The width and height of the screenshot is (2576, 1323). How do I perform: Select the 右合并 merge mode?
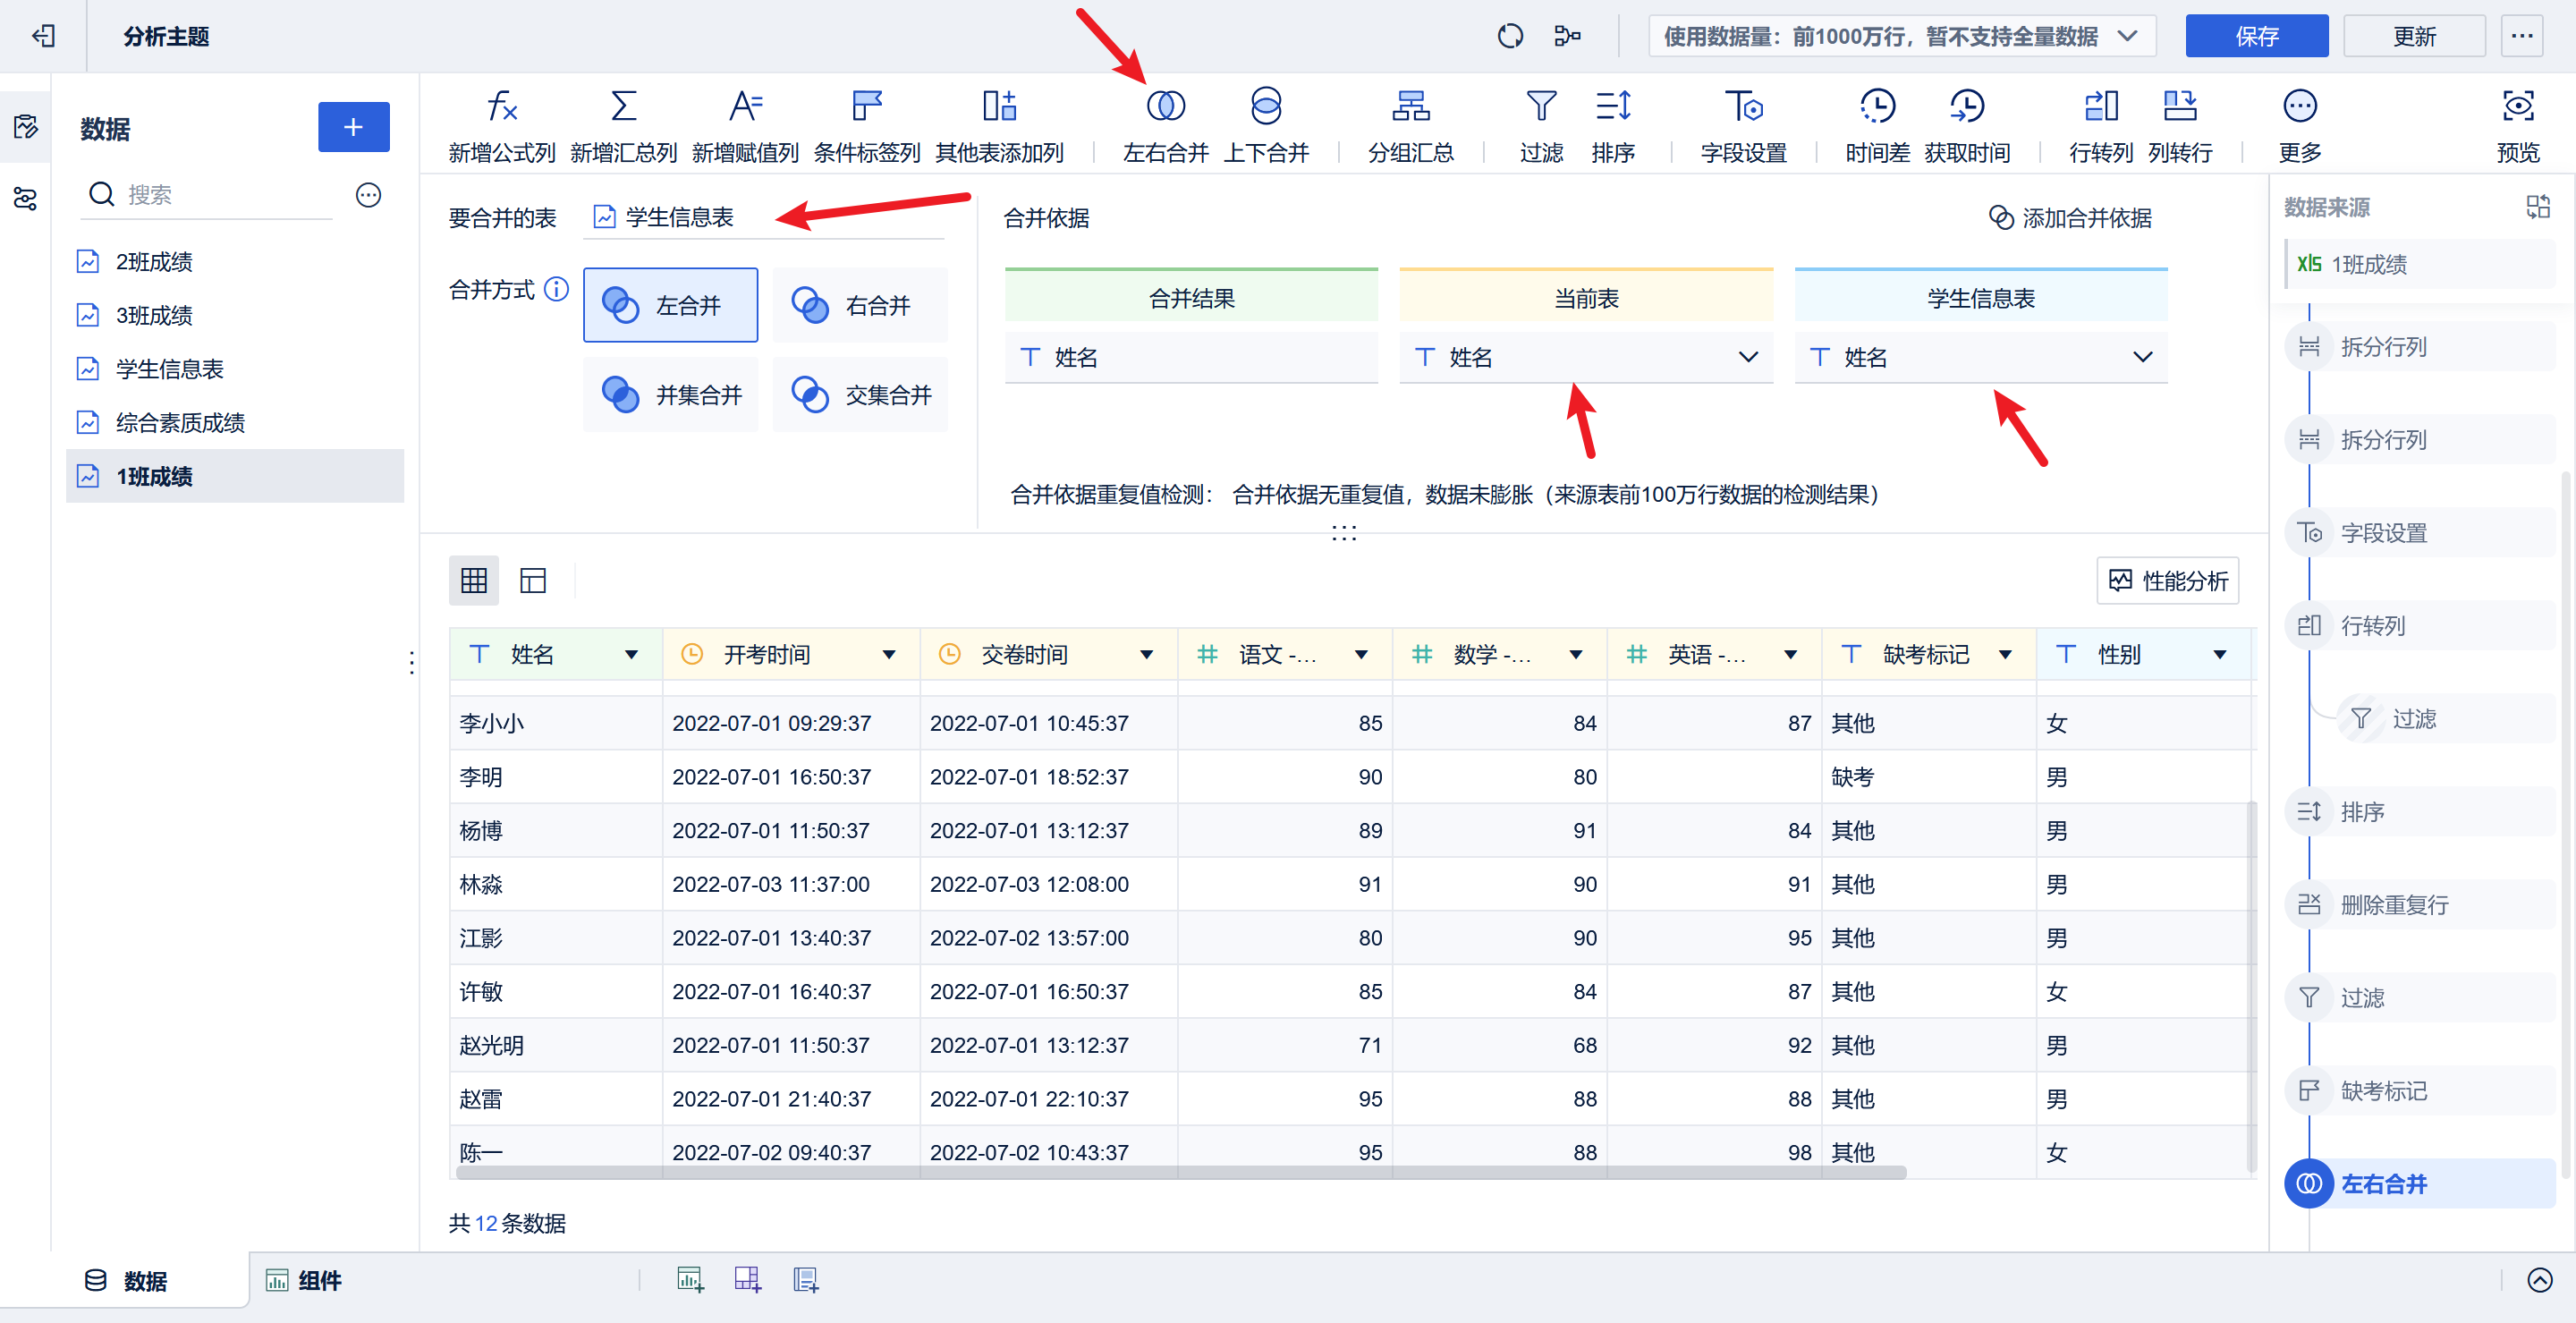click(x=860, y=304)
